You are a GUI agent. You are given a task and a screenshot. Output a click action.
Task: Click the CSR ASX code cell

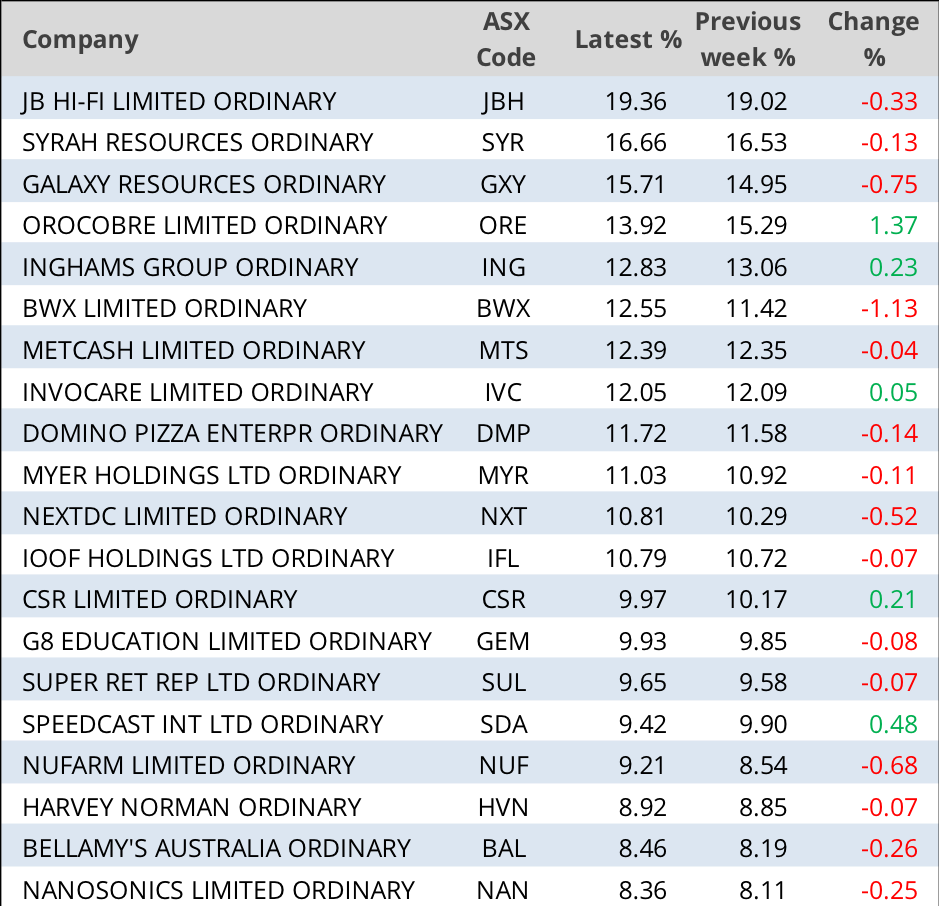503,599
